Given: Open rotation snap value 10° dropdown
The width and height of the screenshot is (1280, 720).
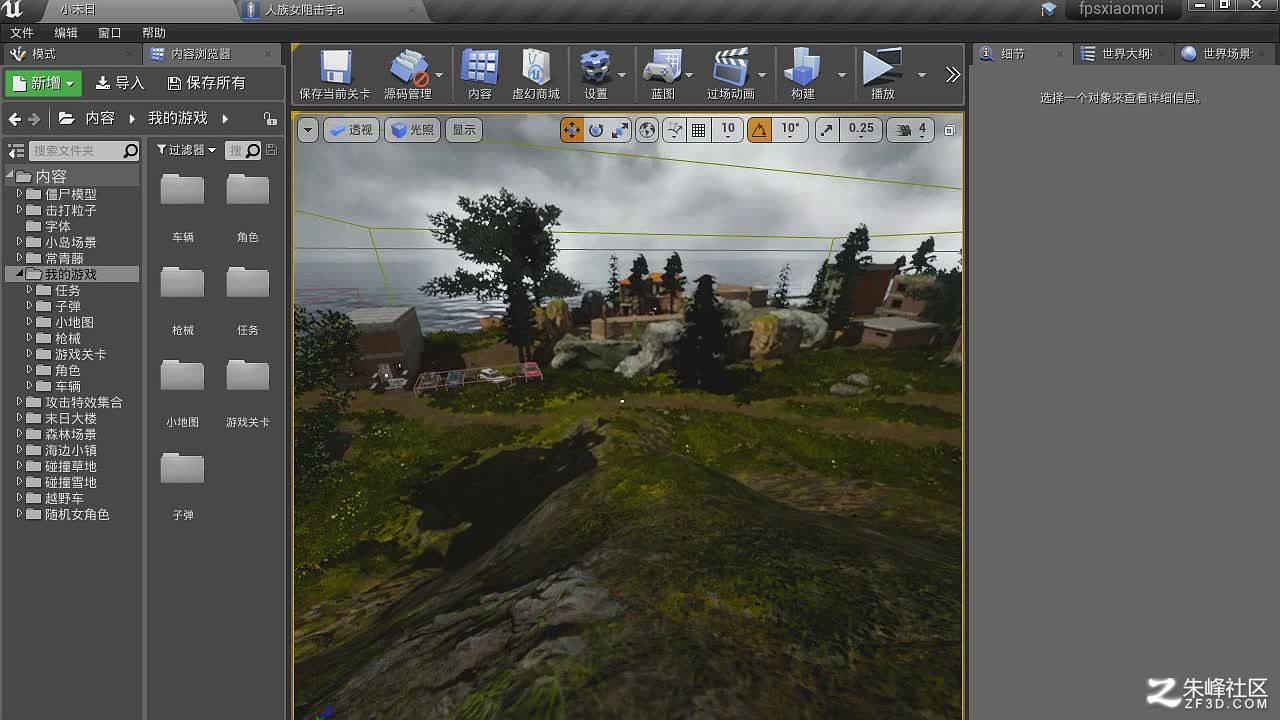Looking at the screenshot, I should coord(790,130).
